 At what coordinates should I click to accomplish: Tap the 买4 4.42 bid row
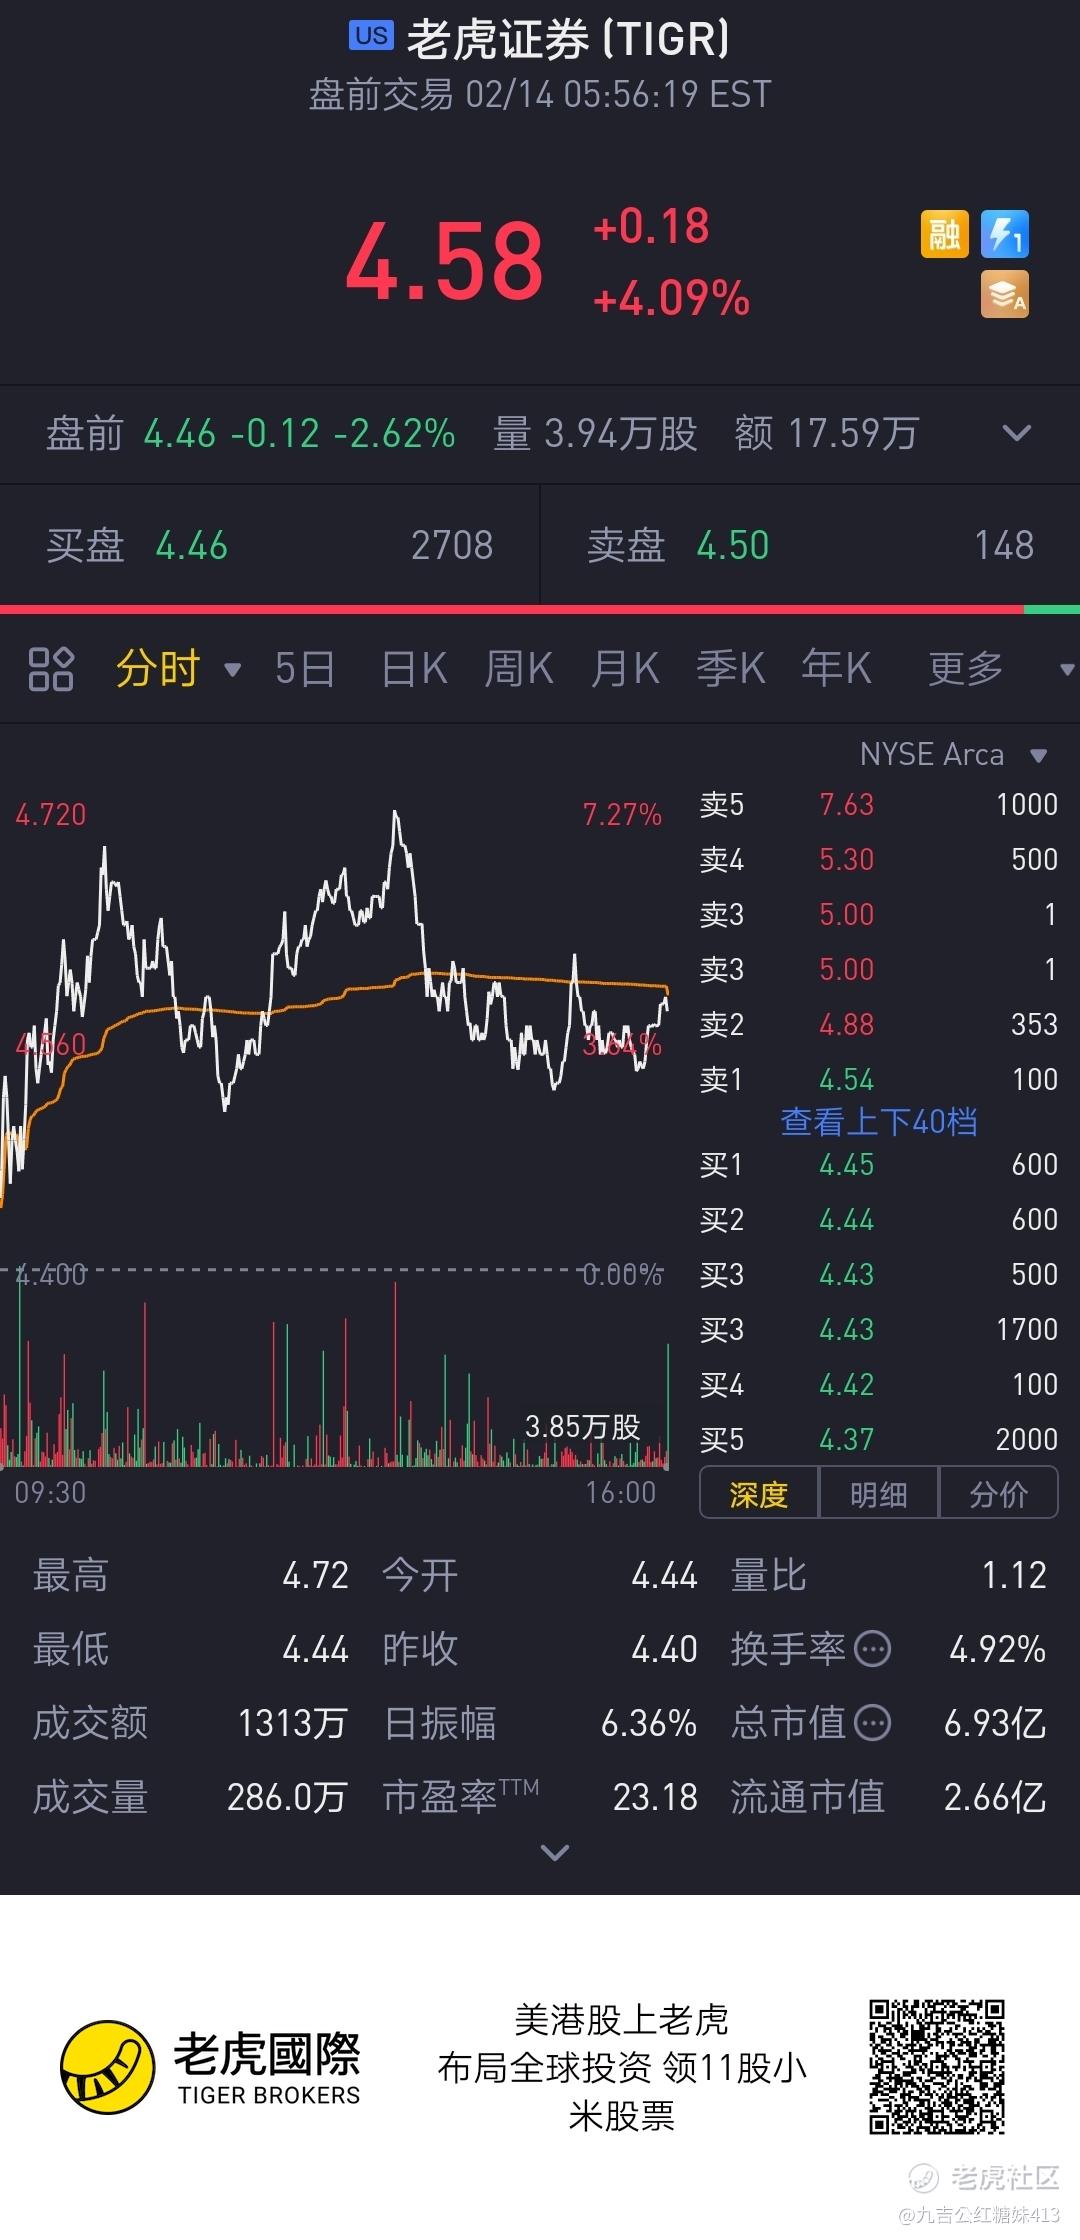tap(879, 1385)
